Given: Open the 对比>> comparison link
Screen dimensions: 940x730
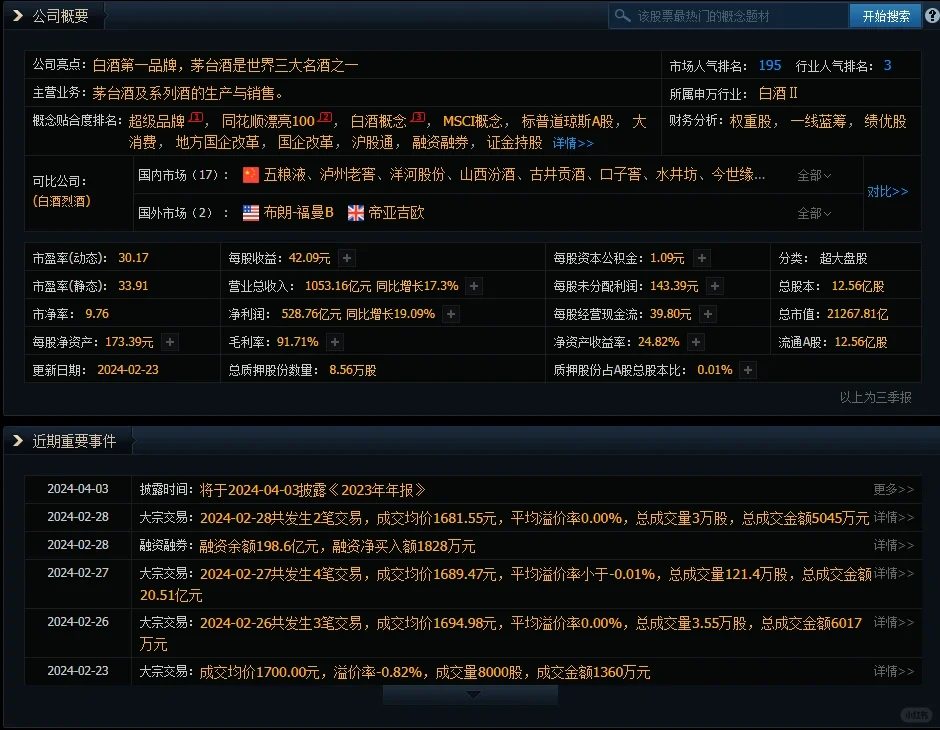Looking at the screenshot, I should pos(888,191).
